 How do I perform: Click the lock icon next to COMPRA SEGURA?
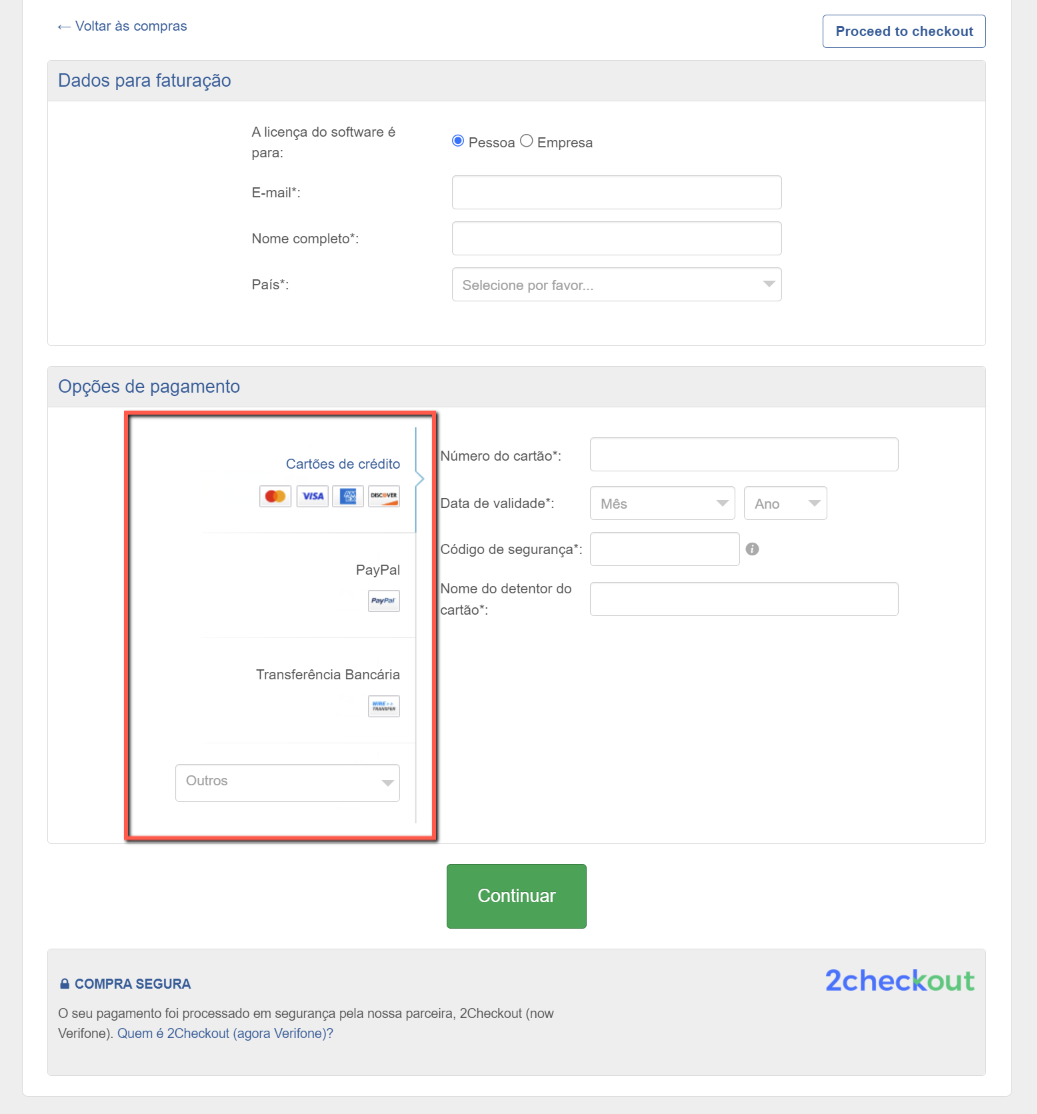(x=64, y=983)
